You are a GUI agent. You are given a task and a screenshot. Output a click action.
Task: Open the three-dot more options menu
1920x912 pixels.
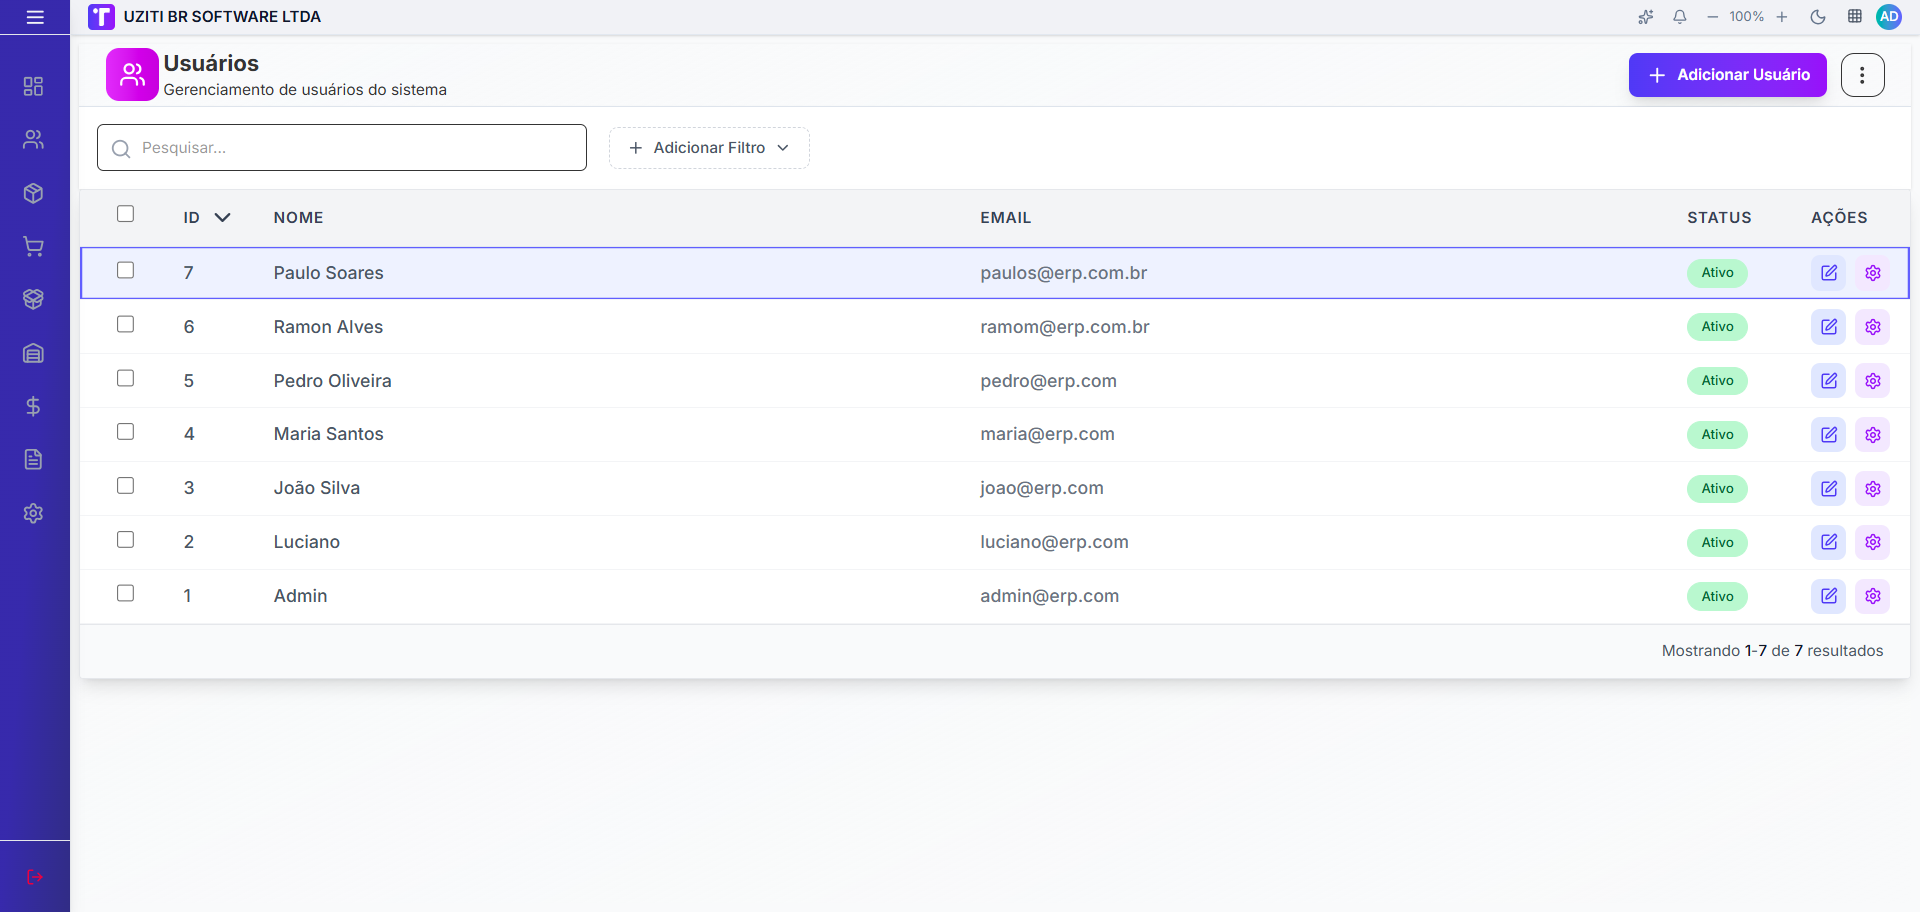[x=1862, y=75]
